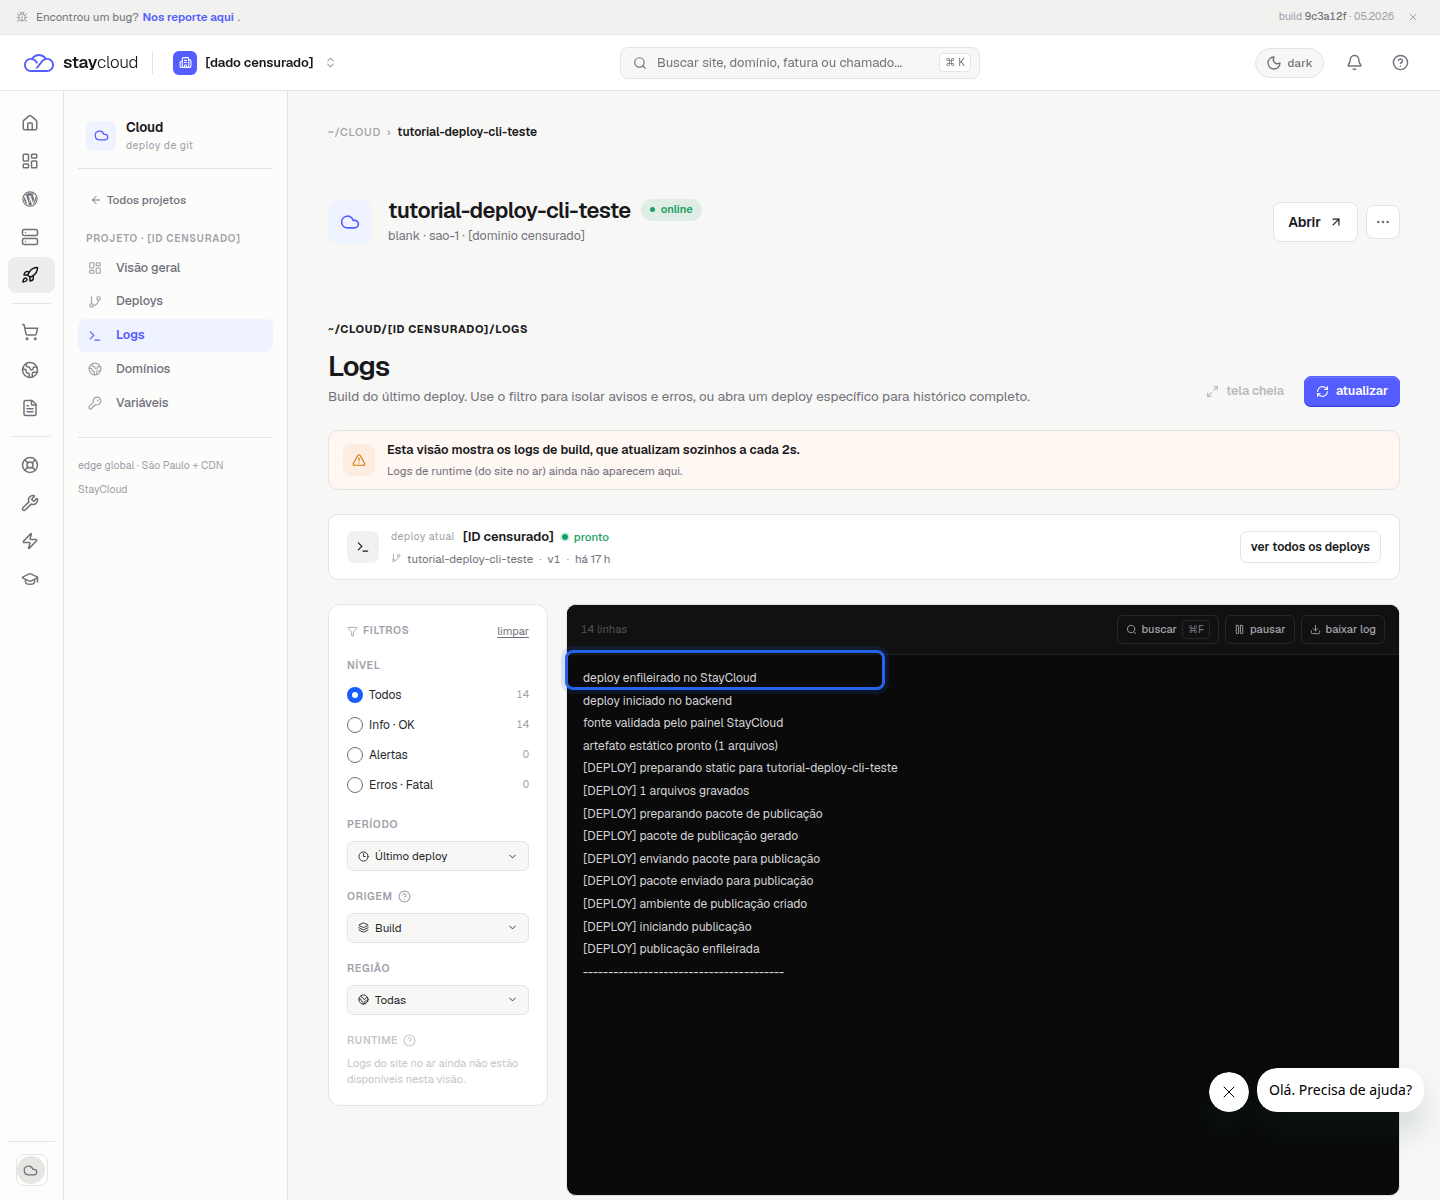Open Visão geral in the project menu
The image size is (1440, 1200).
tap(175, 268)
